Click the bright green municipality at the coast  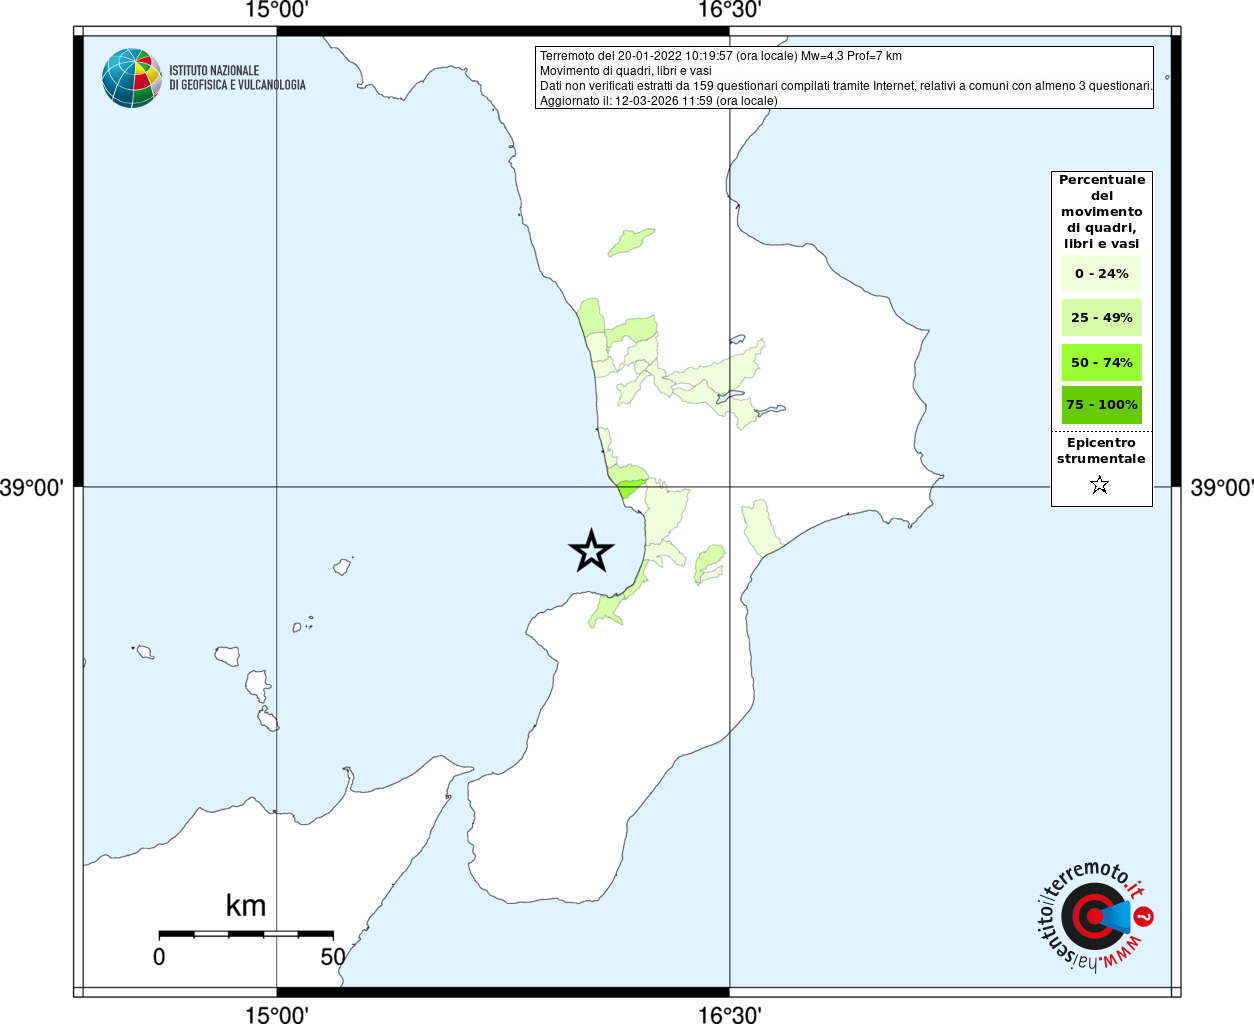629,488
